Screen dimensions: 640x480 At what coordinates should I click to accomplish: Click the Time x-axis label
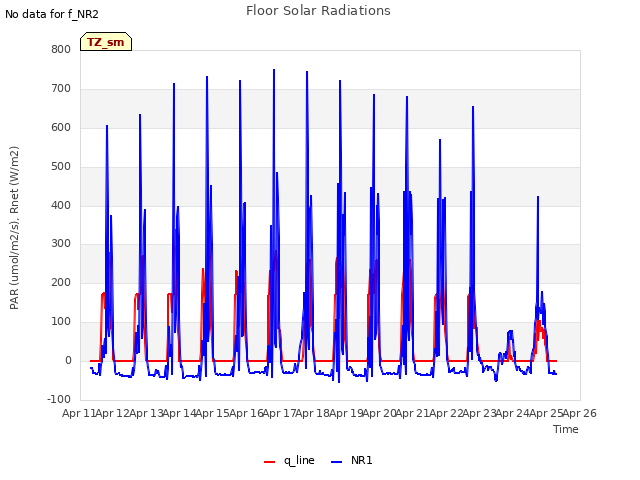pyautogui.click(x=566, y=429)
